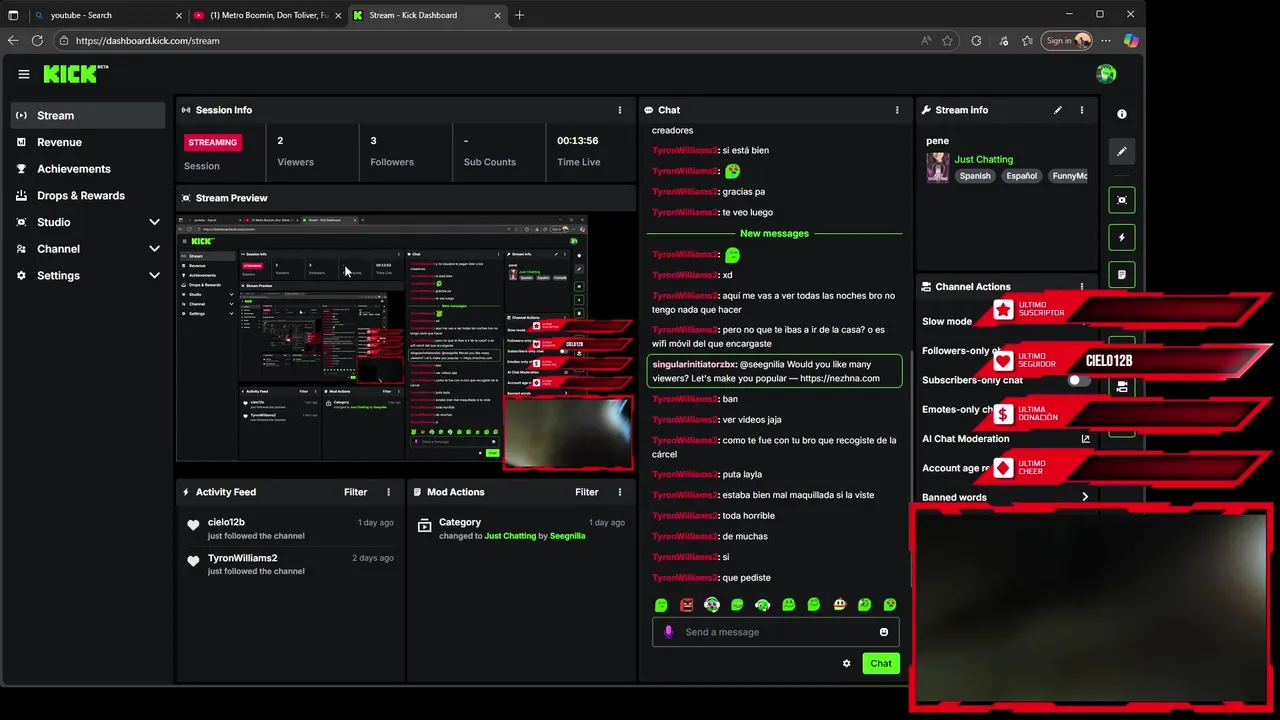
Task: Expand the Channel sidebar section
Action: point(154,249)
